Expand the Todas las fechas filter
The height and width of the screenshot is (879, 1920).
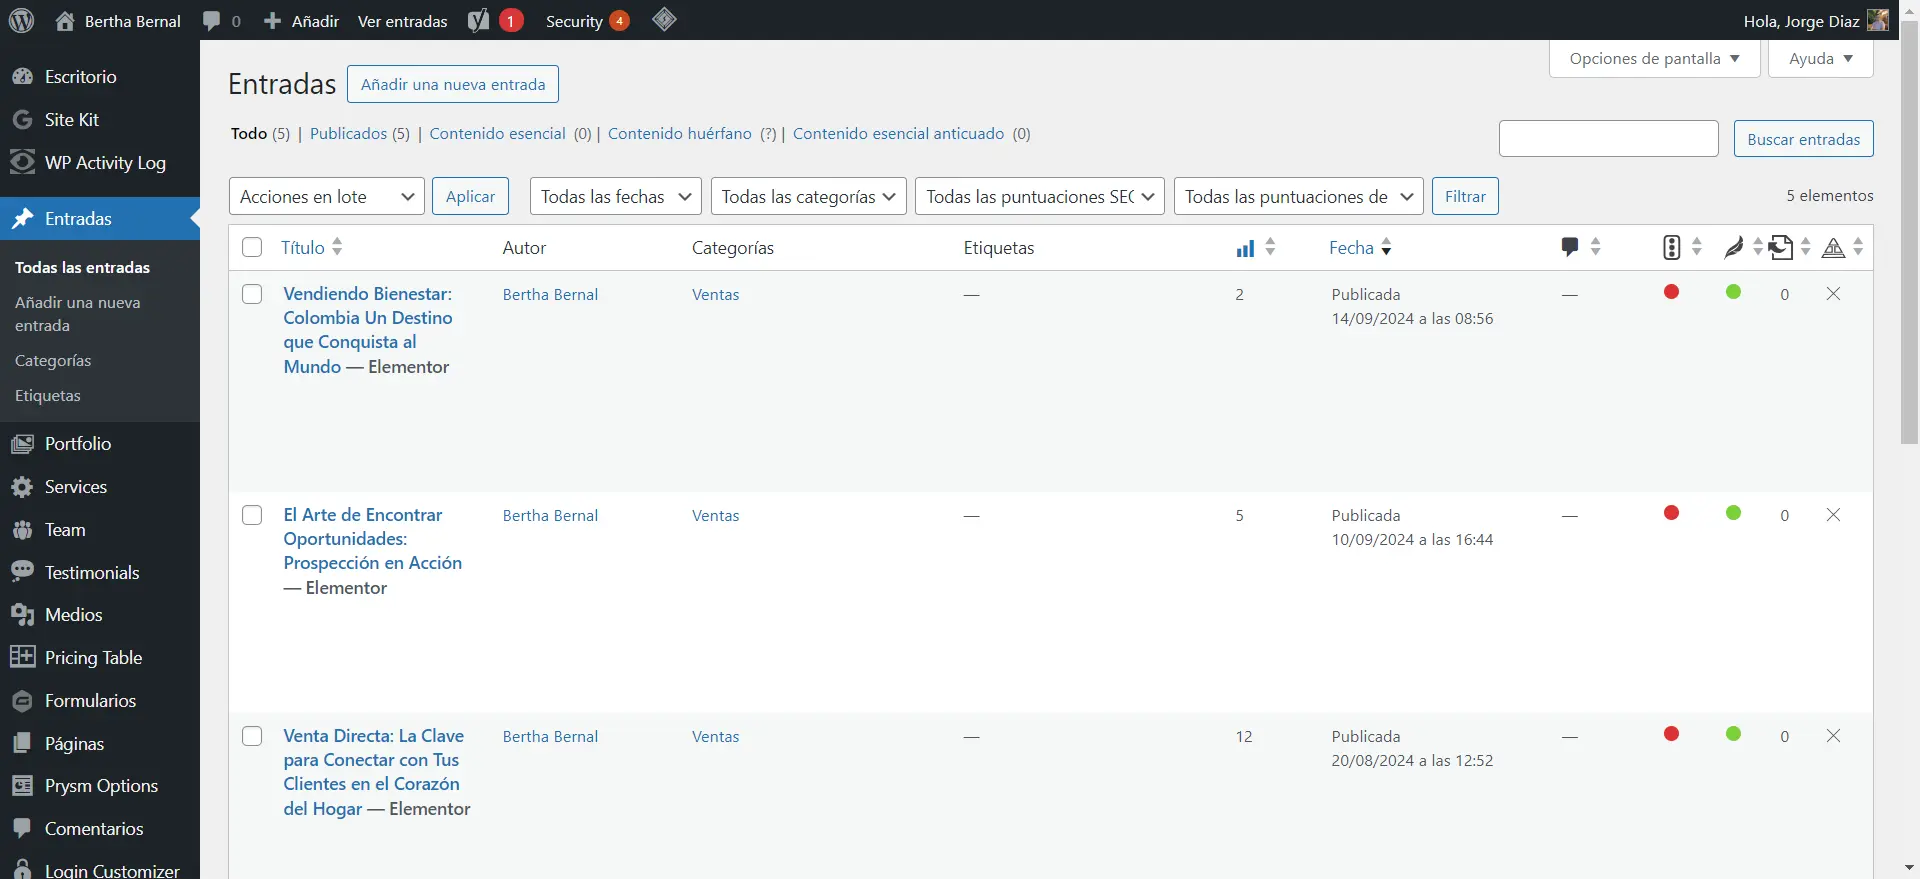click(615, 196)
